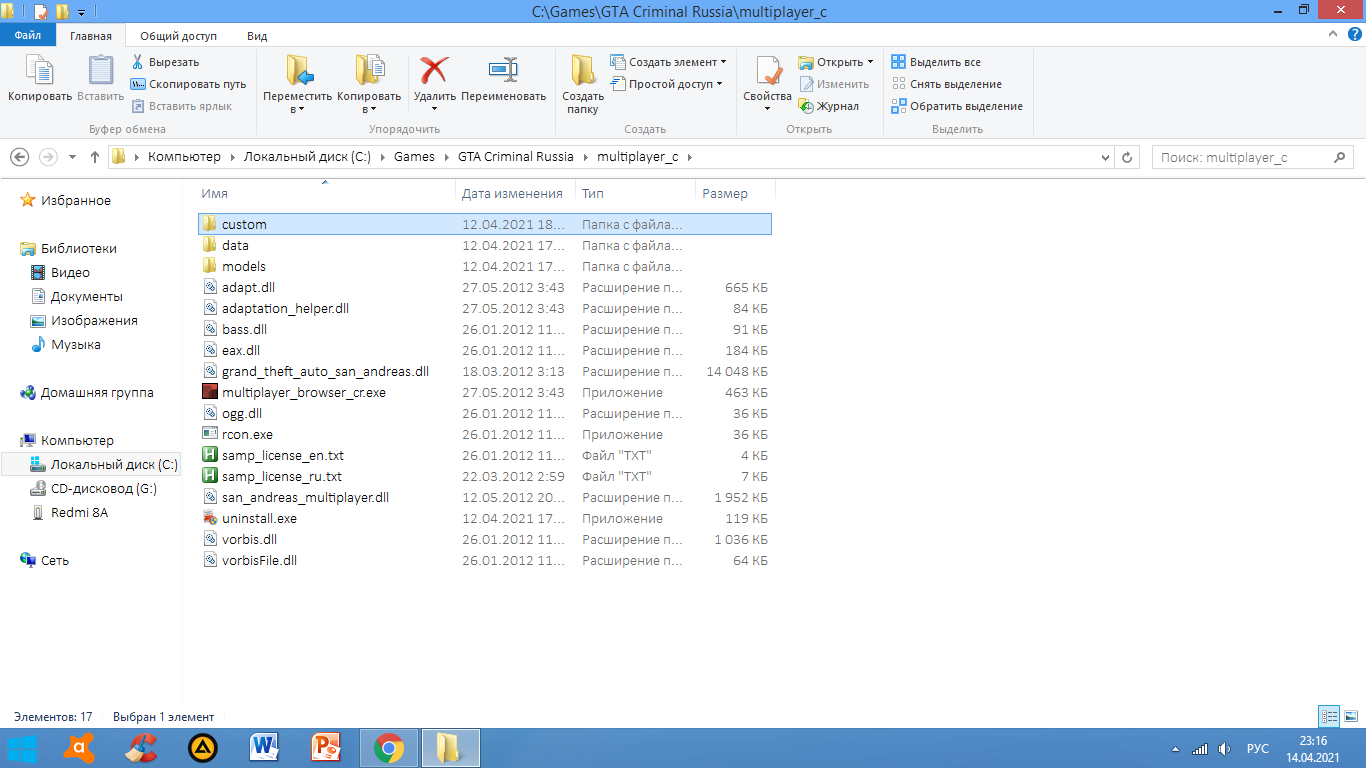Click the Up one level arrow
The image size is (1366, 768).
click(95, 157)
